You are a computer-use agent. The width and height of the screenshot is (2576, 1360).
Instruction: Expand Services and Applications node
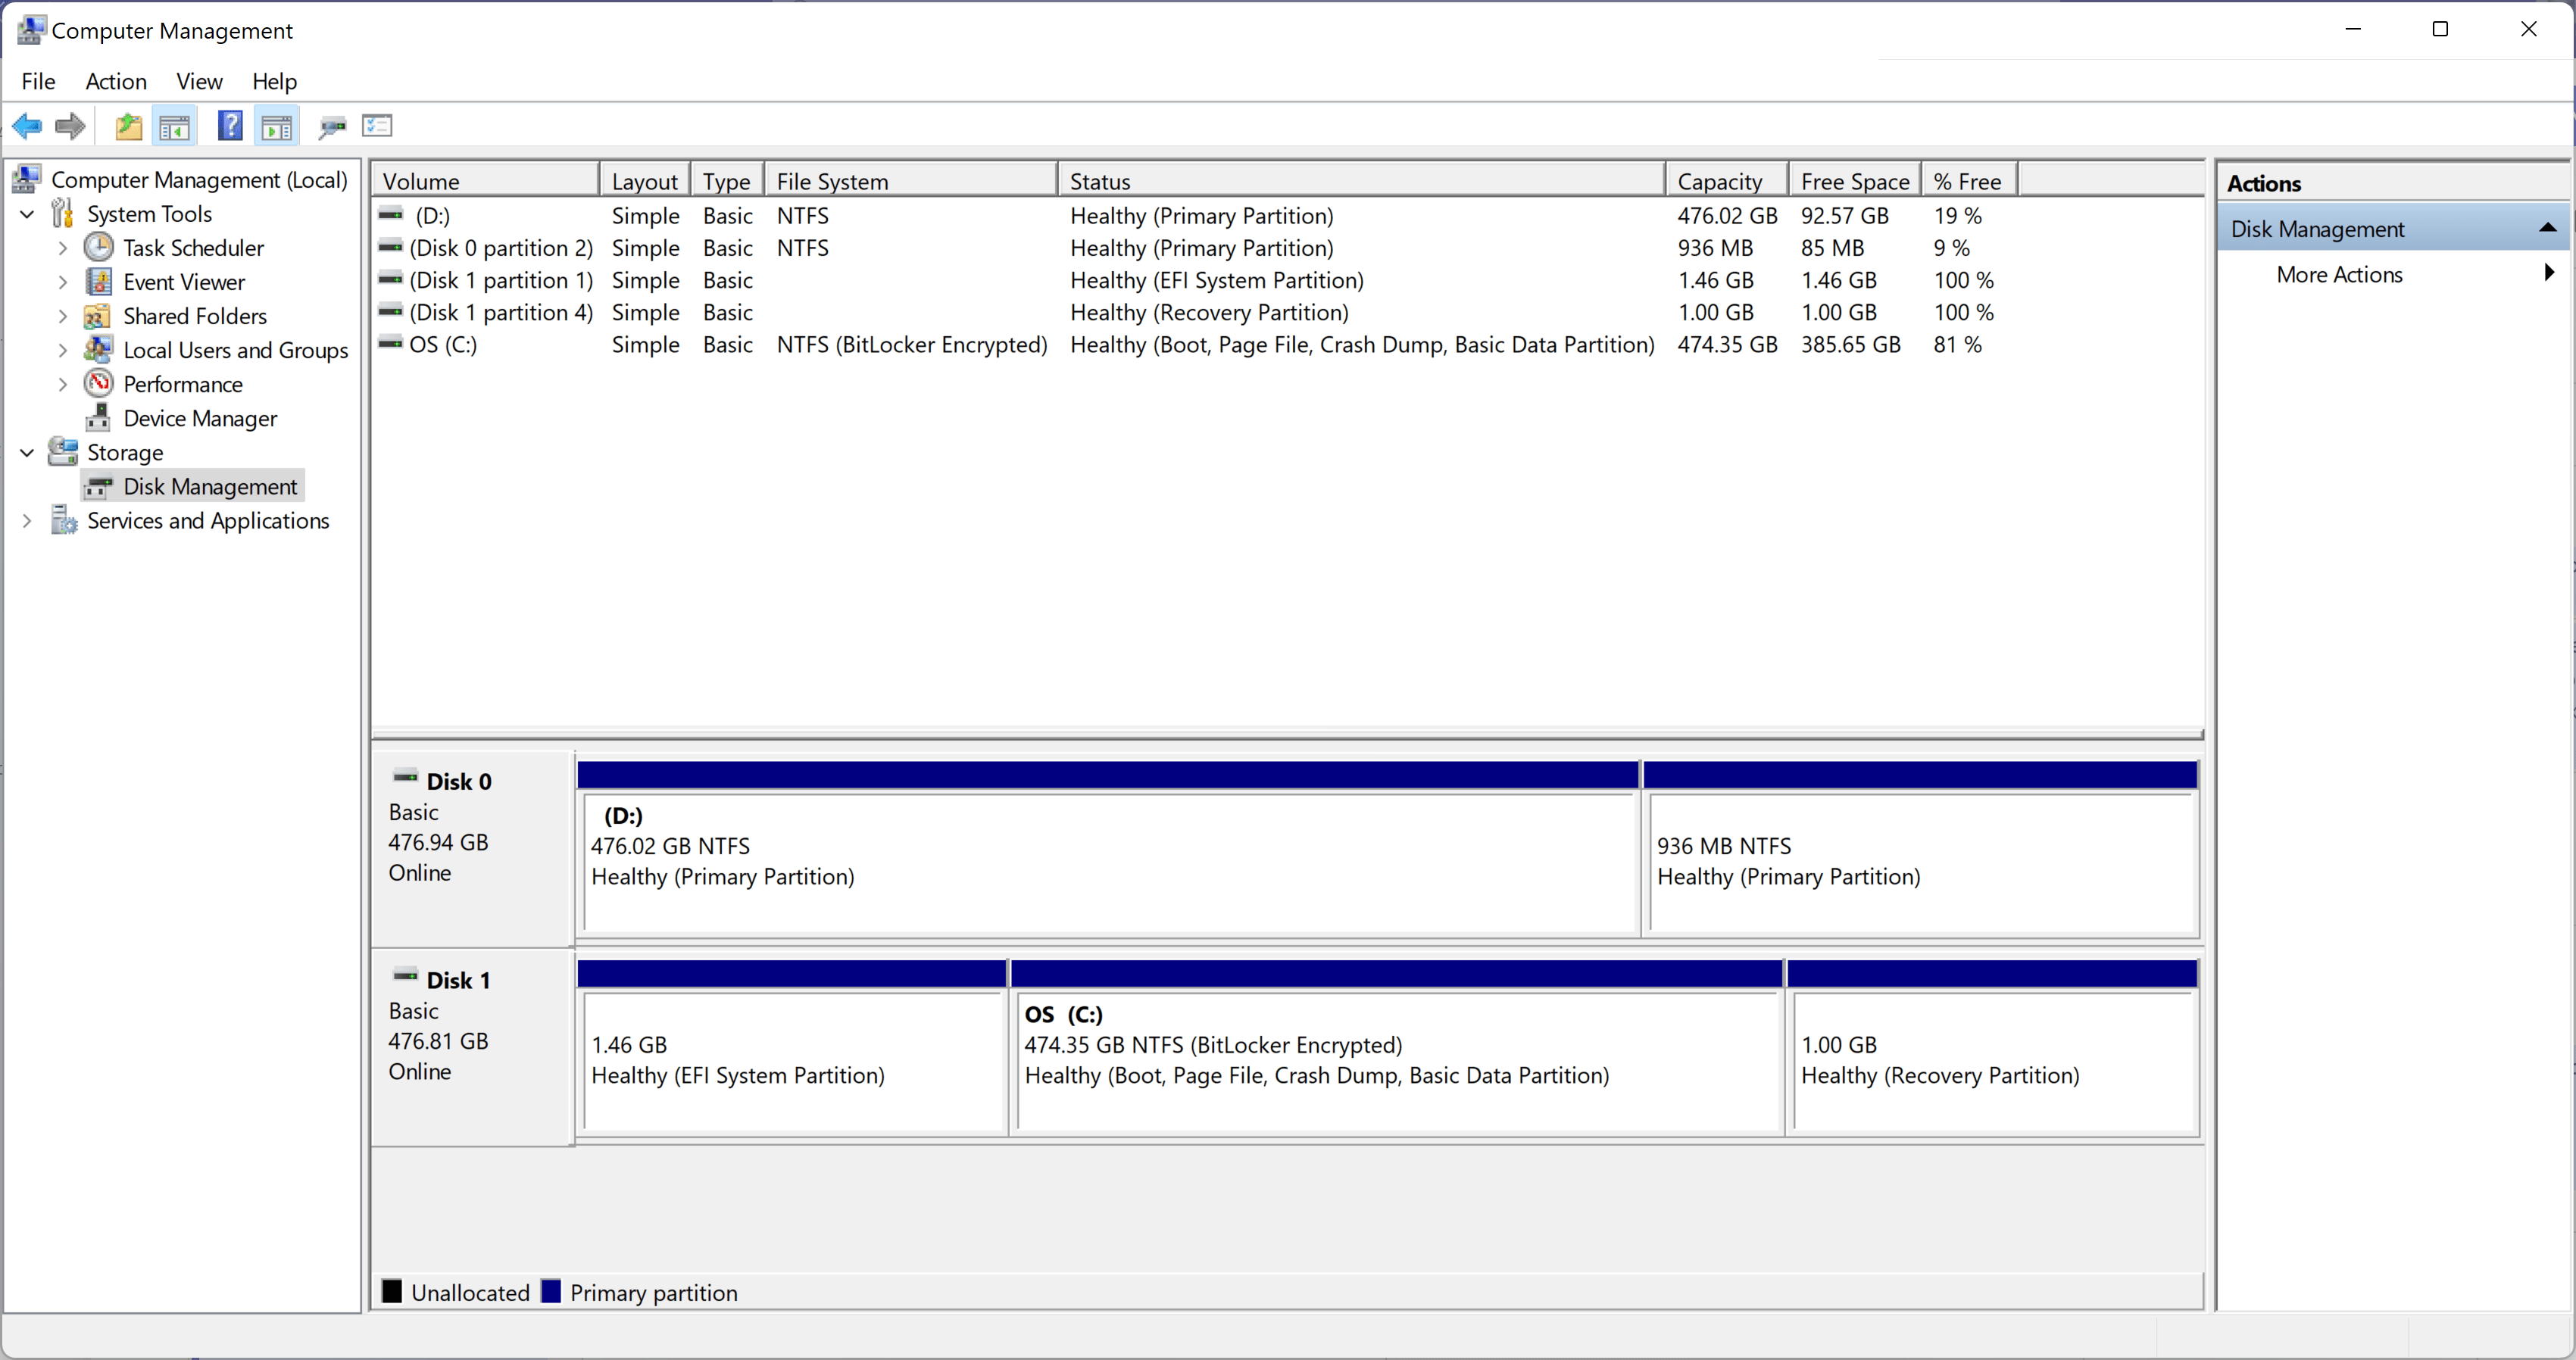coord(28,521)
